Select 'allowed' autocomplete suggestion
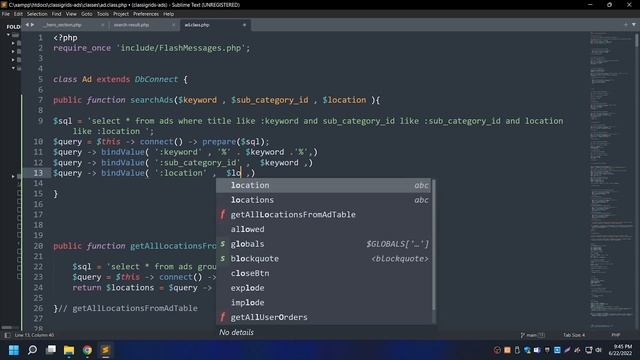This screenshot has height=360, width=640. tap(323, 229)
